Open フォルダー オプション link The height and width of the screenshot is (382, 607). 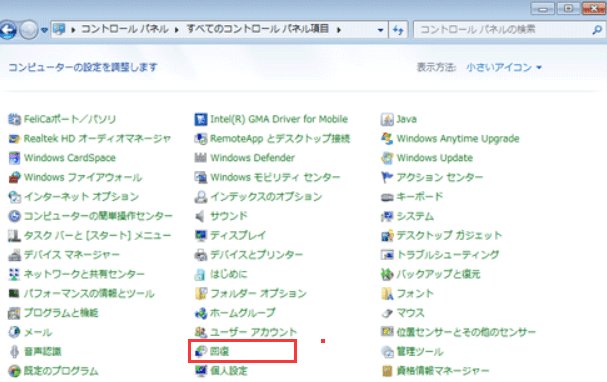click(x=258, y=293)
